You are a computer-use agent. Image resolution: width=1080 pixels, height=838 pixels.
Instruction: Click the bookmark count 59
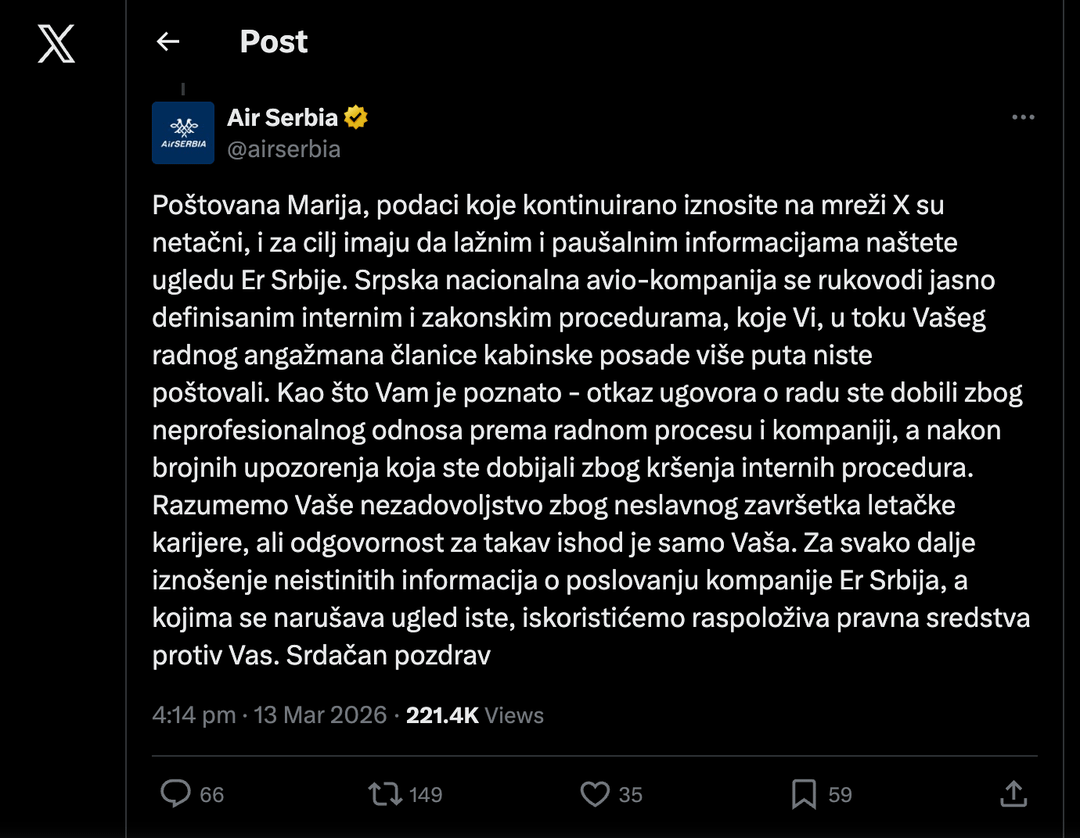tap(840, 795)
